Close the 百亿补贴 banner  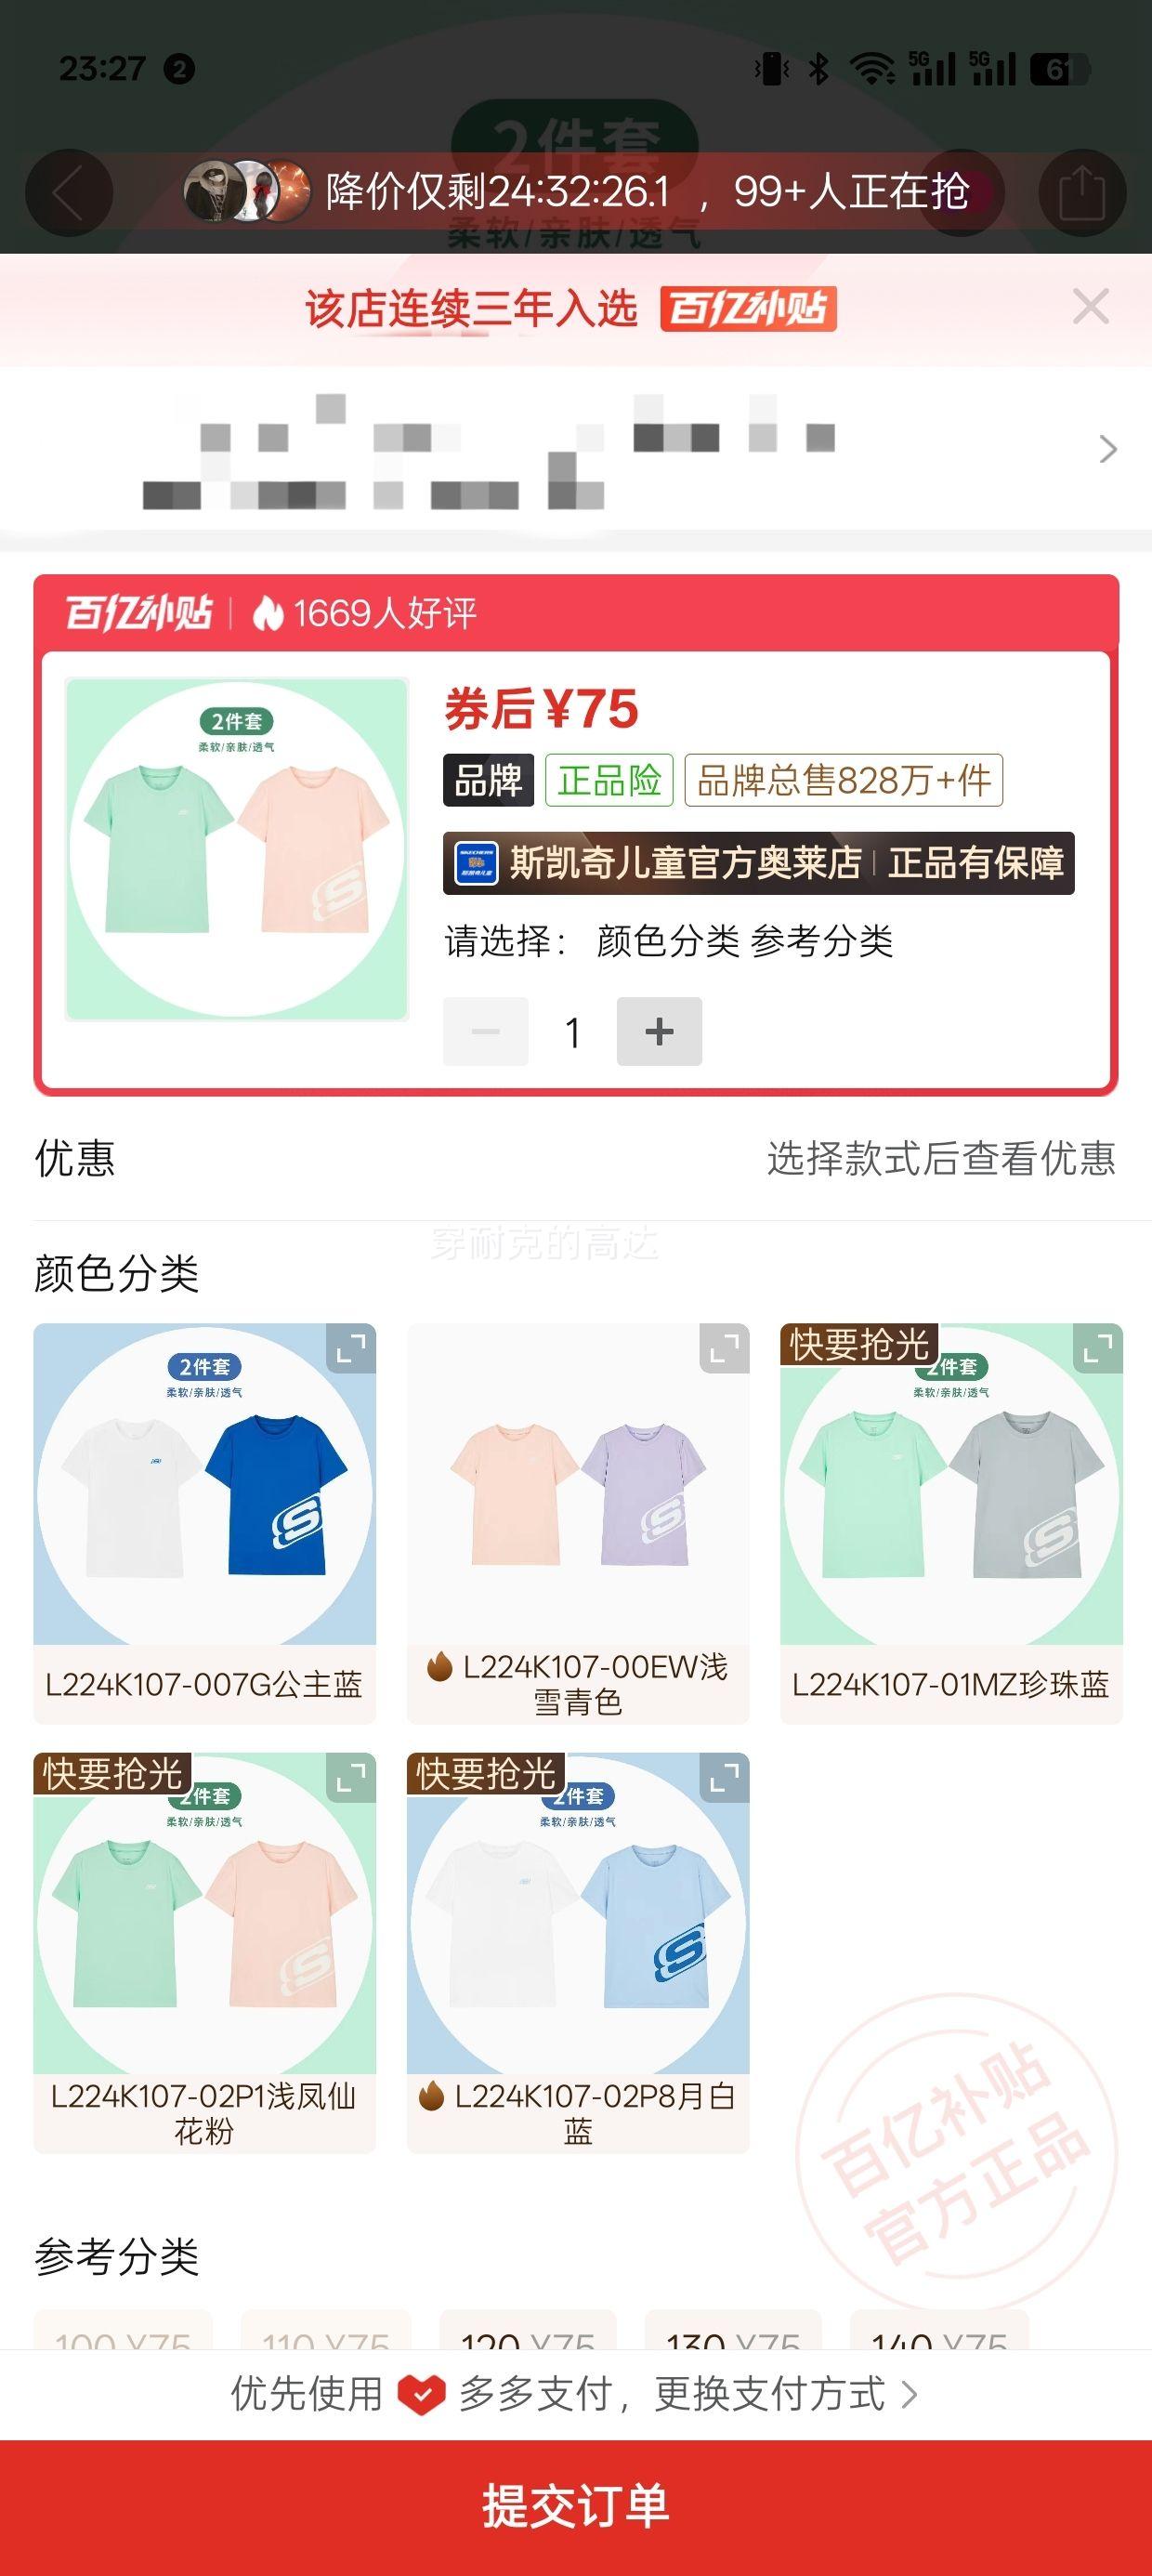[1090, 306]
